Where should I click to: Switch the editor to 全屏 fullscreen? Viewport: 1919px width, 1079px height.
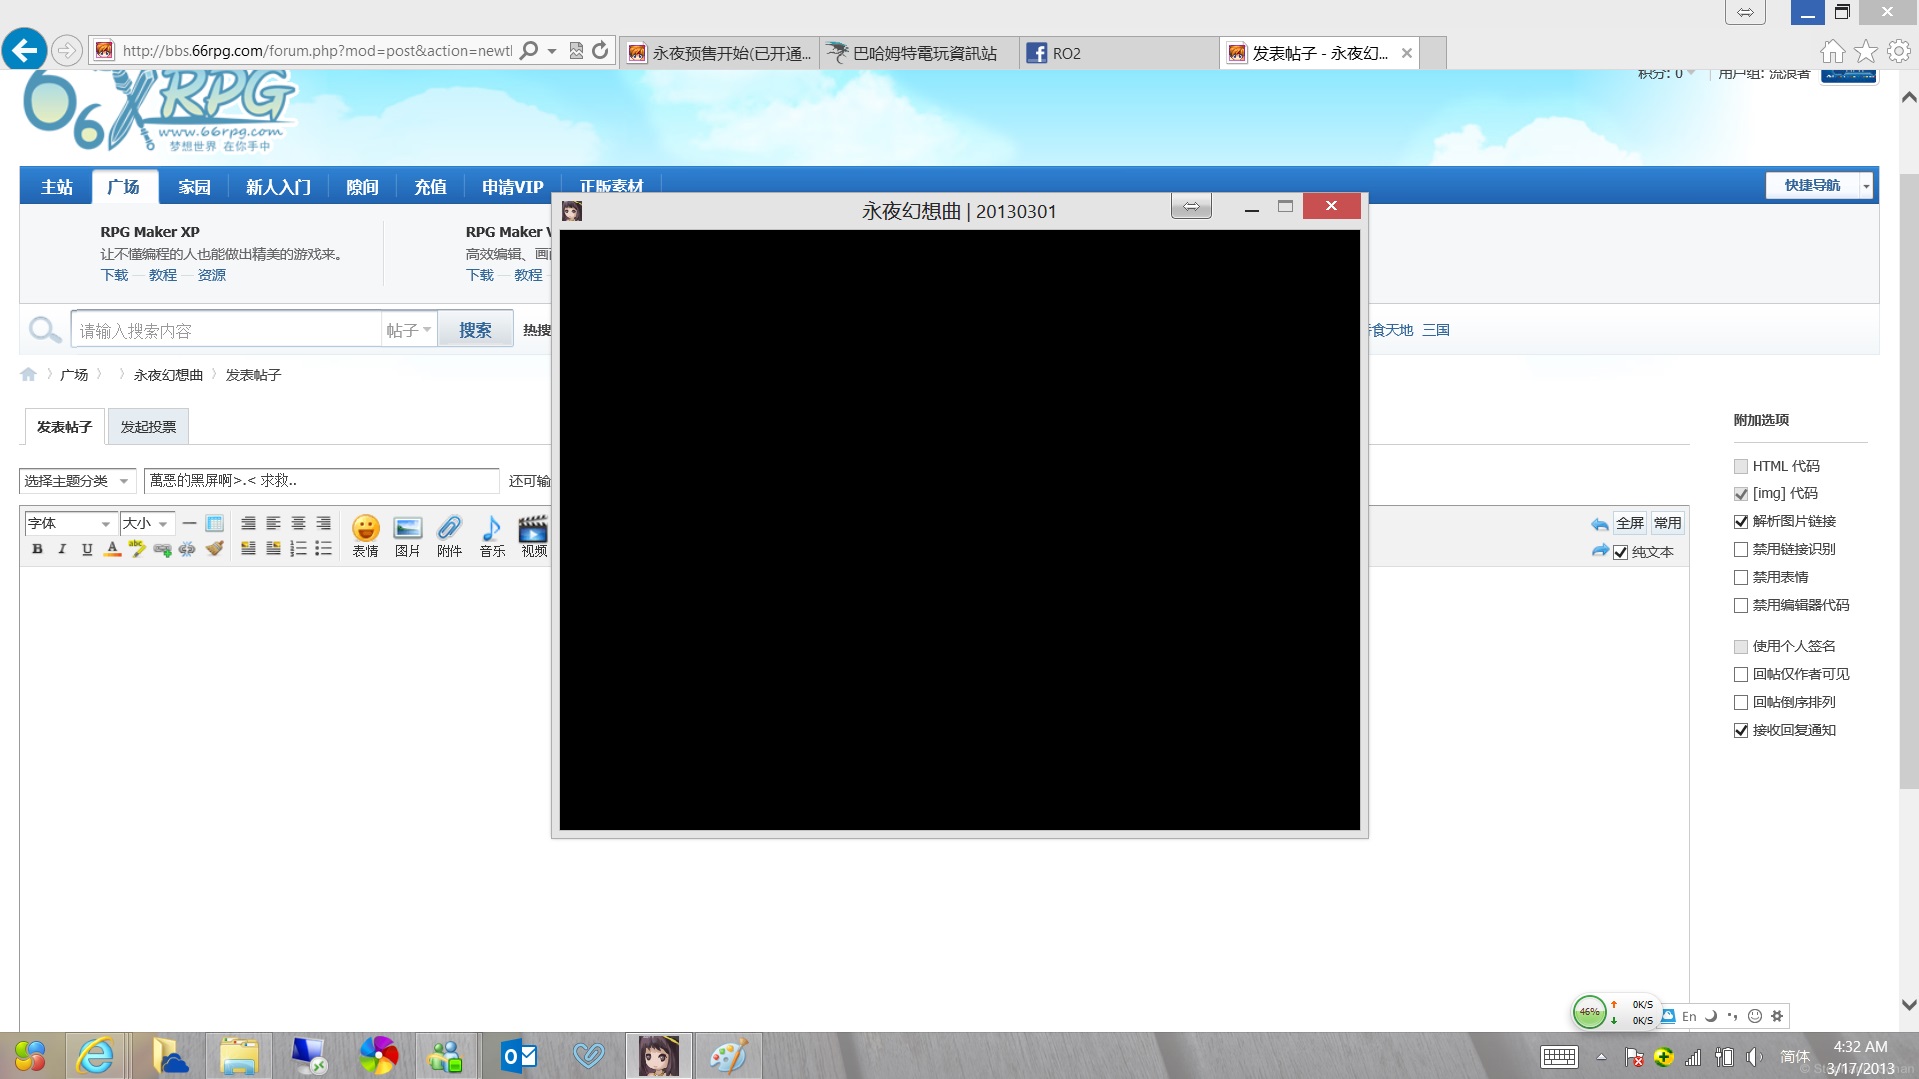1629,523
